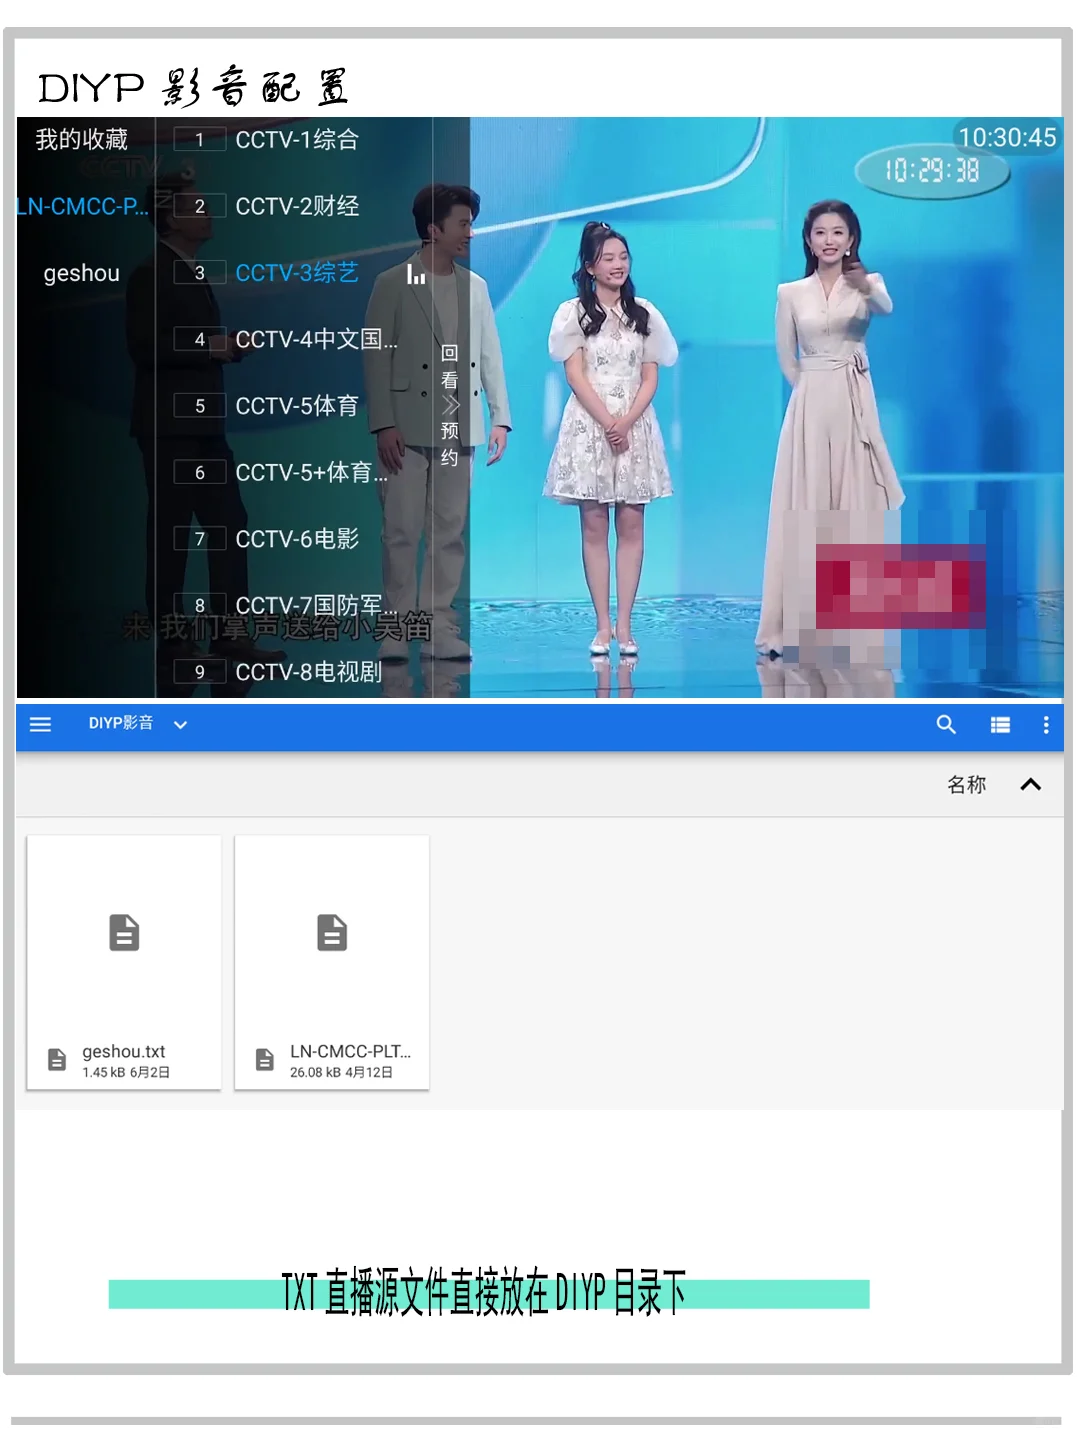Click the now-playing equalizer bars icon
Image resolution: width=1080 pixels, height=1440 pixels.
(416, 275)
